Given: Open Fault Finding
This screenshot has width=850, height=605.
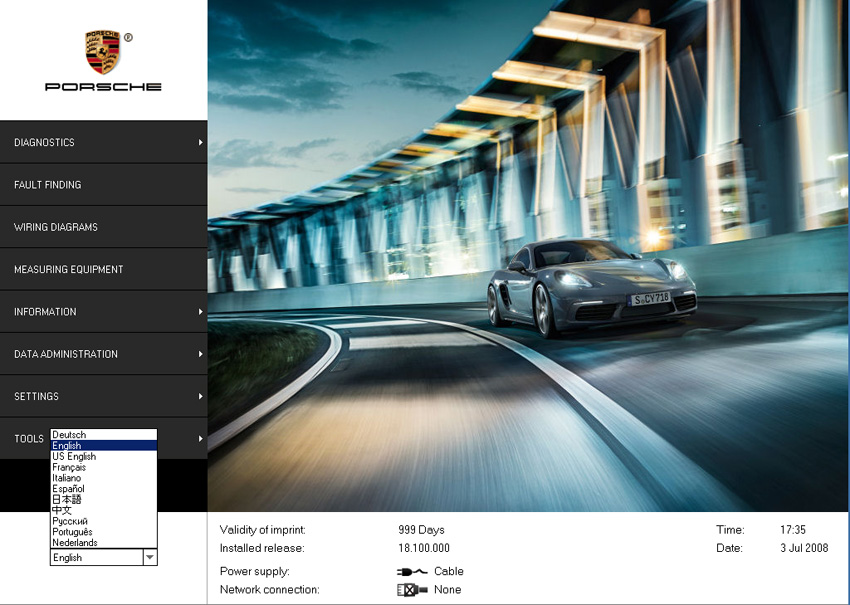Looking at the screenshot, I should [x=104, y=184].
